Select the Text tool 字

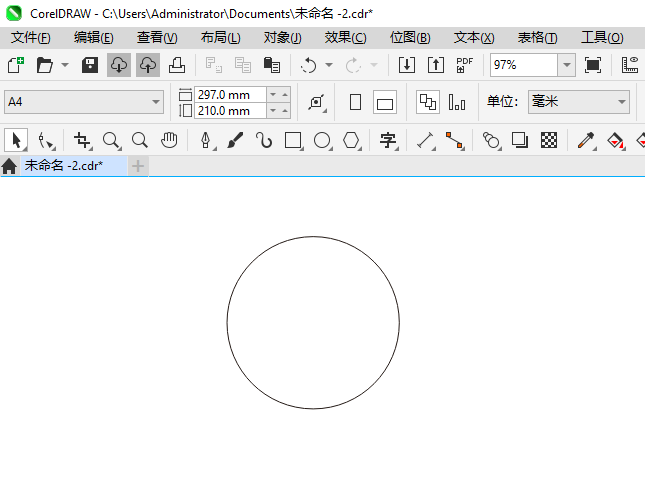(388, 140)
